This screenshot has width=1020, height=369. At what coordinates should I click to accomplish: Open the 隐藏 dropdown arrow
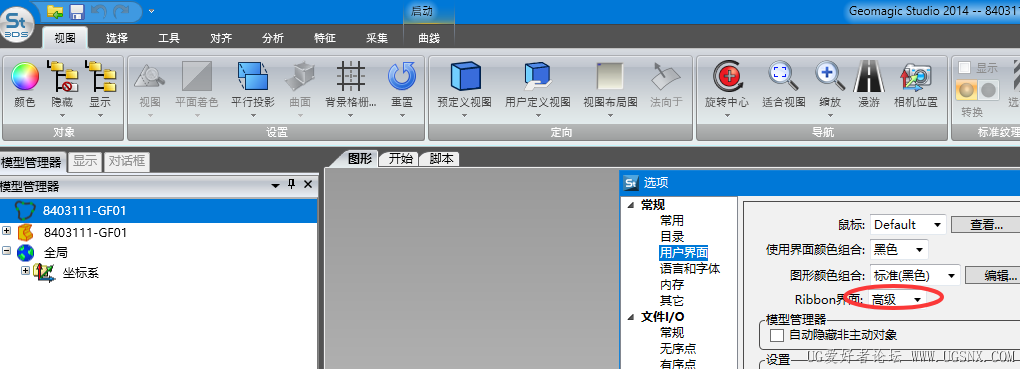pyautogui.click(x=63, y=115)
